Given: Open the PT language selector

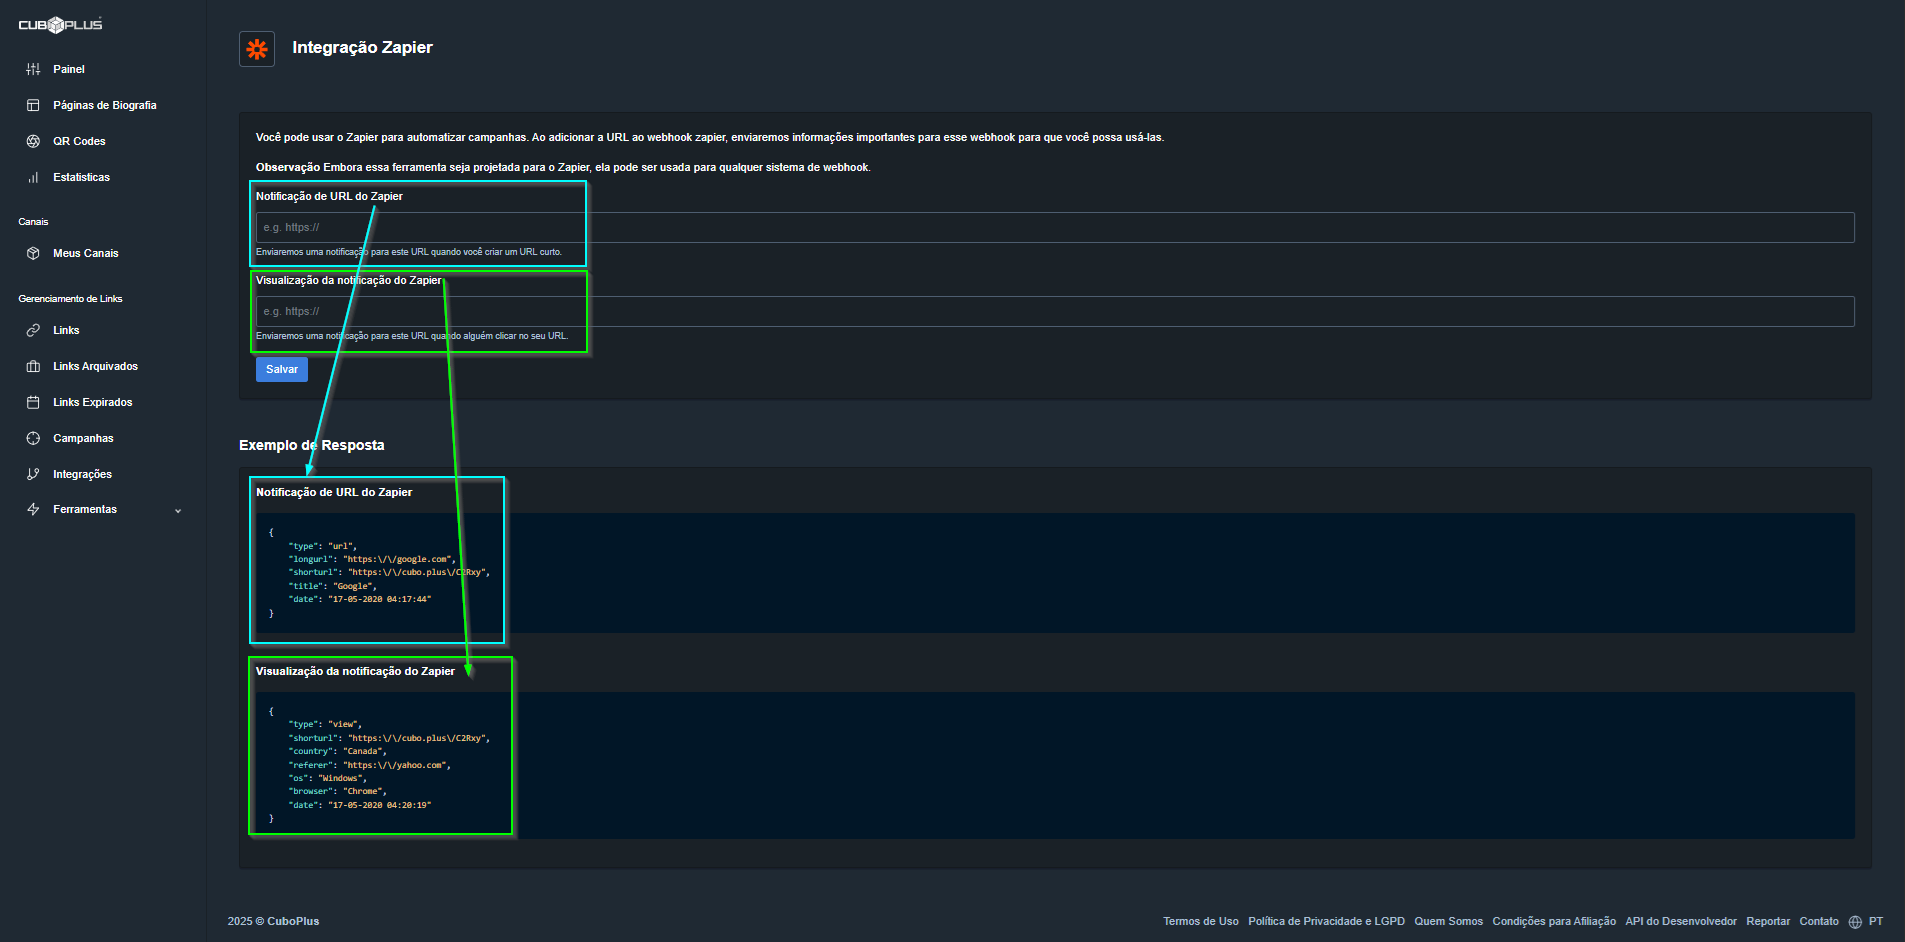Looking at the screenshot, I should coord(1876,921).
